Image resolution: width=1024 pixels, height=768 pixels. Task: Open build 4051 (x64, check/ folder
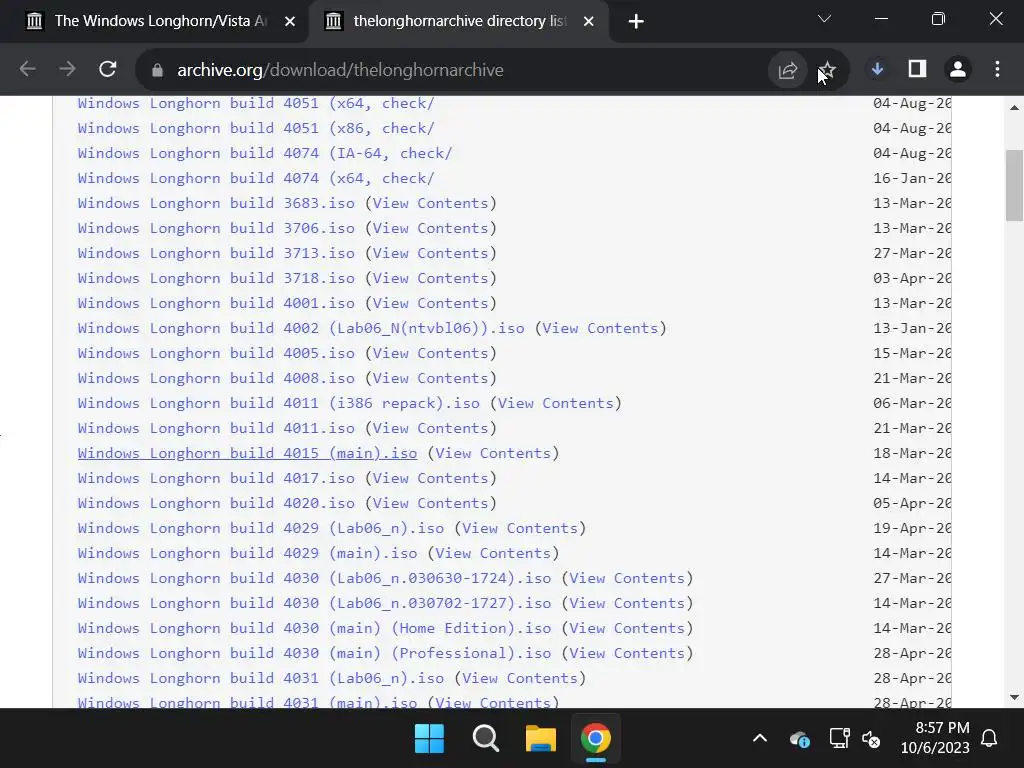coord(255,103)
